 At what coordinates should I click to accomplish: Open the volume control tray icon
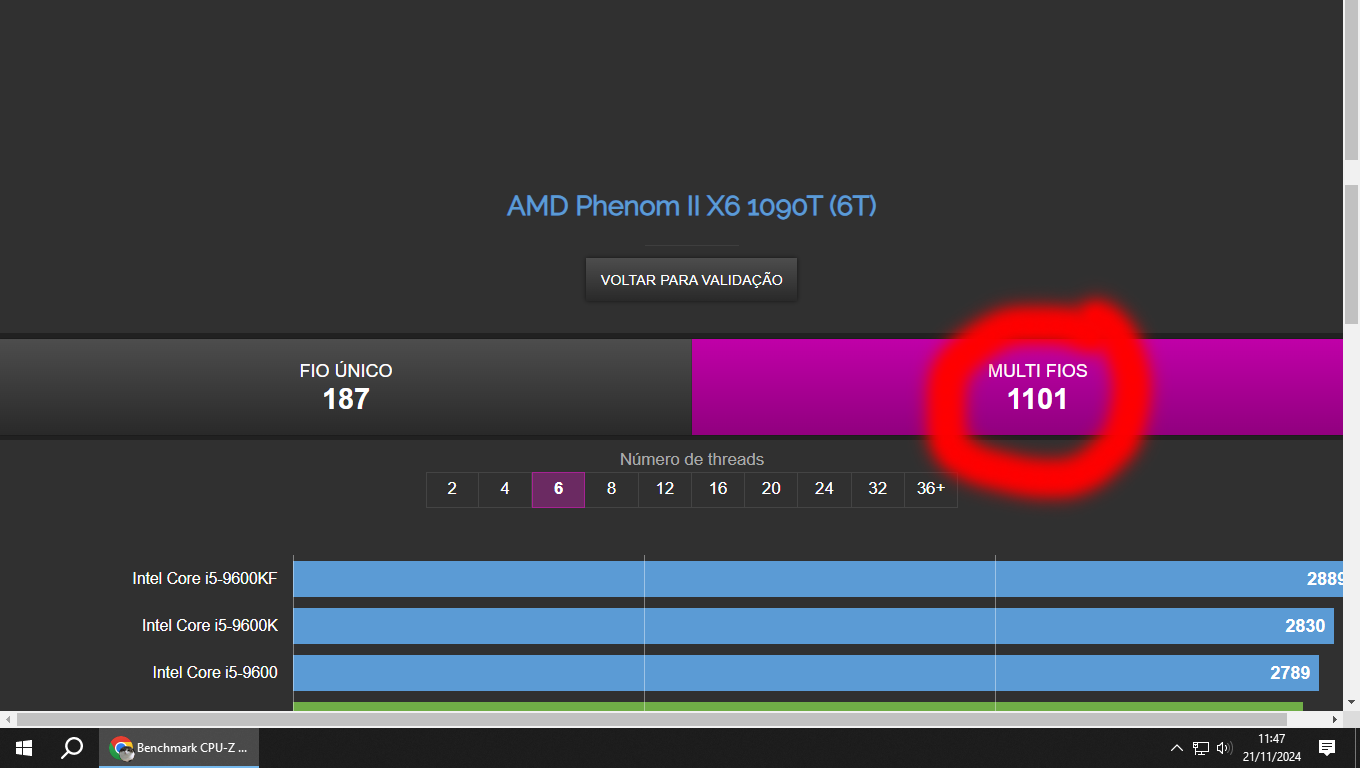(1224, 748)
